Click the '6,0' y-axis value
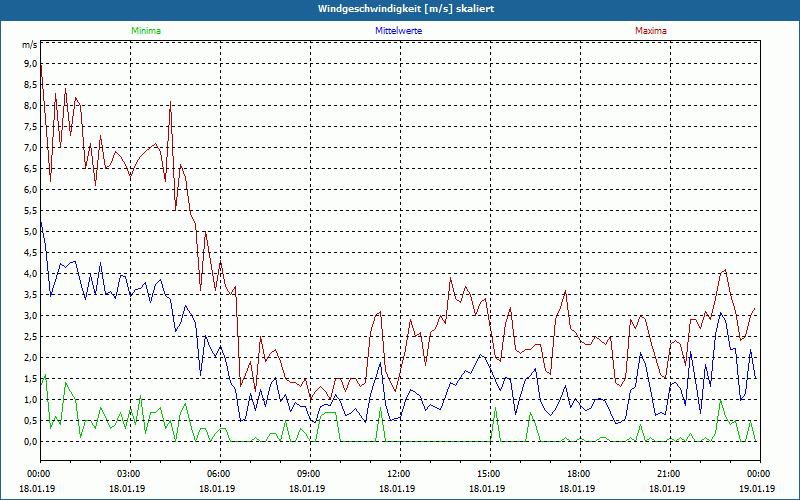 pos(31,190)
